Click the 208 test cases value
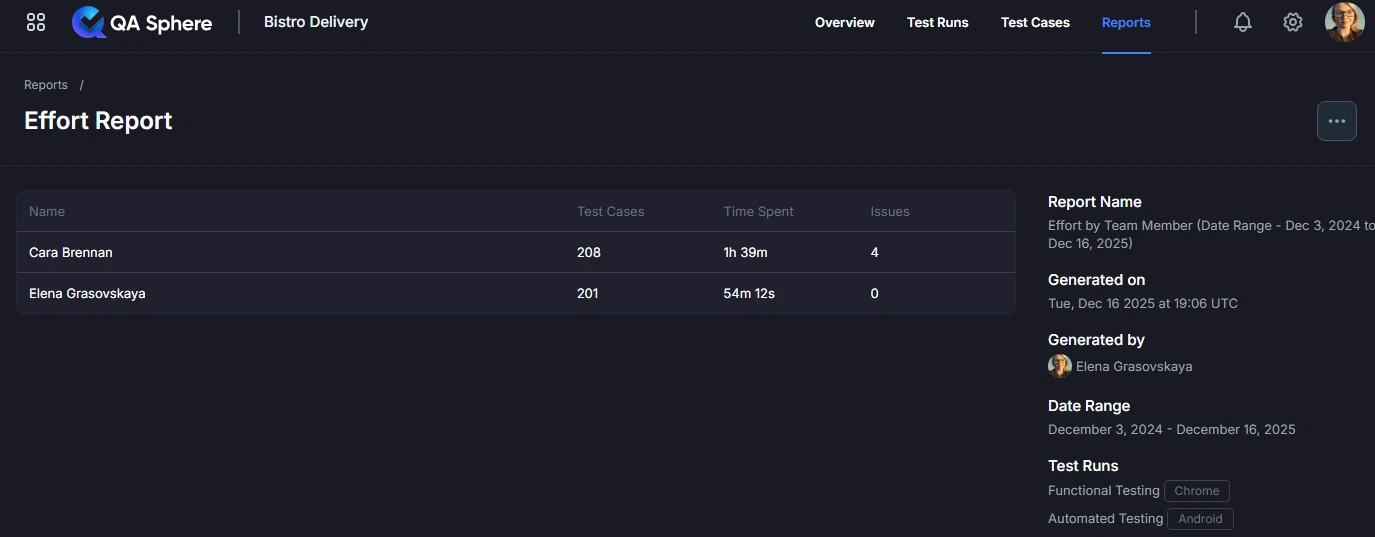 [589, 252]
